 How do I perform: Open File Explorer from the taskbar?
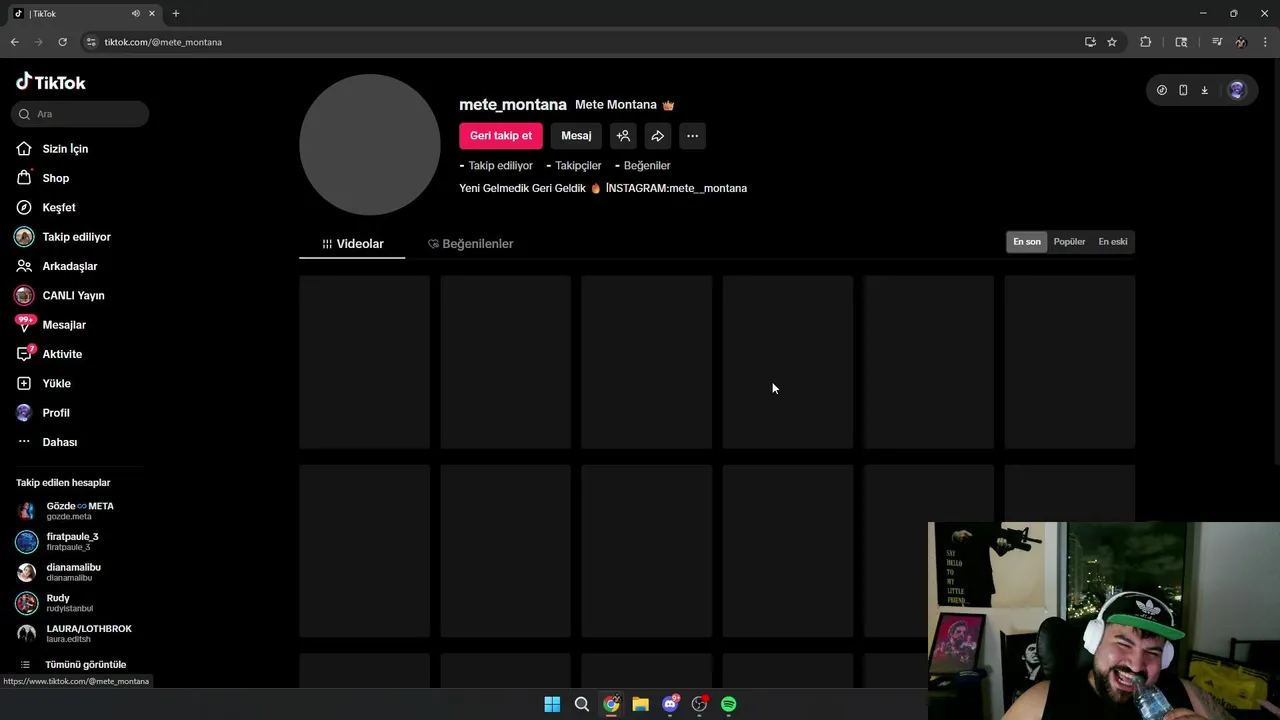click(x=640, y=704)
